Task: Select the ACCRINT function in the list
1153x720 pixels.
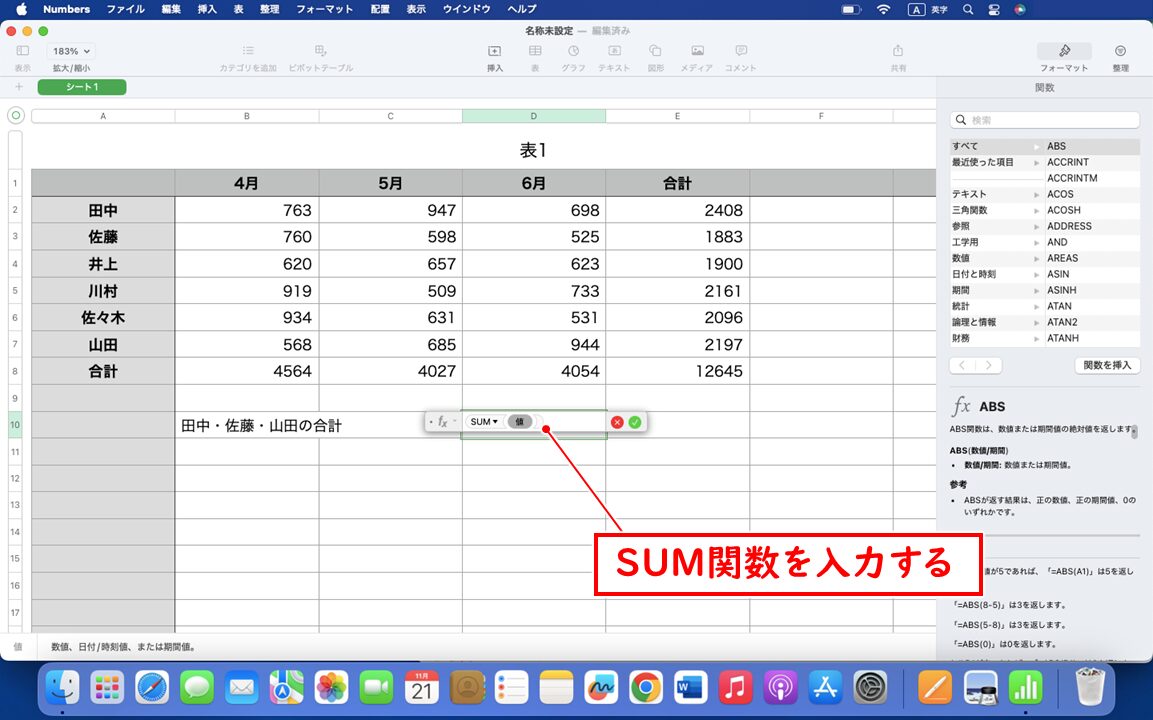Action: [x=1068, y=162]
